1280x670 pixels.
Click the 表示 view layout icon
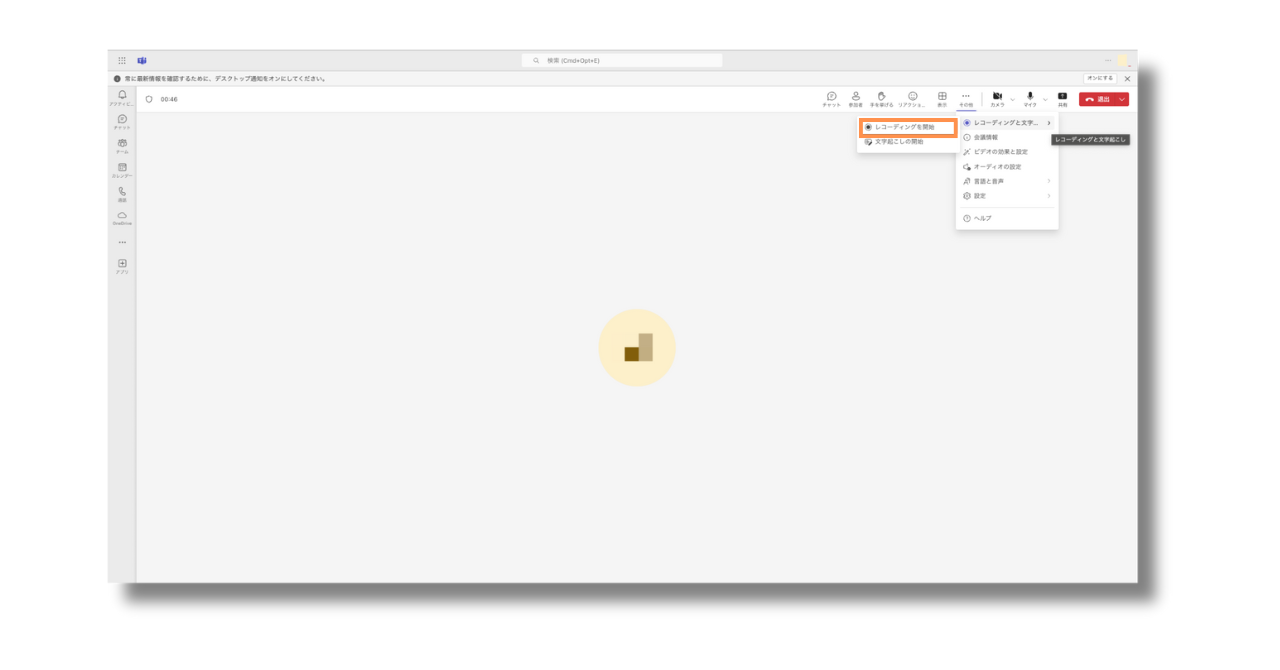[x=942, y=98]
